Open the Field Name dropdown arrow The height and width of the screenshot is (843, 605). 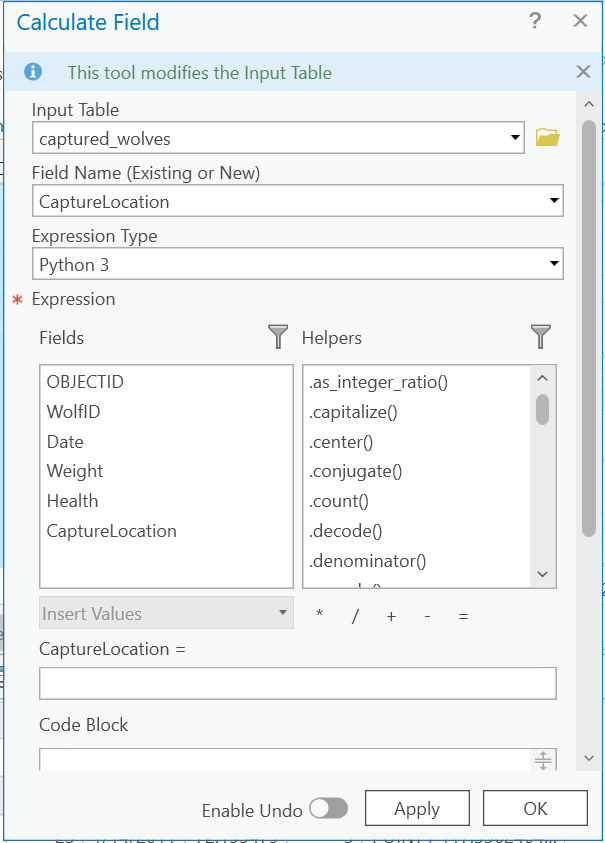(x=554, y=201)
